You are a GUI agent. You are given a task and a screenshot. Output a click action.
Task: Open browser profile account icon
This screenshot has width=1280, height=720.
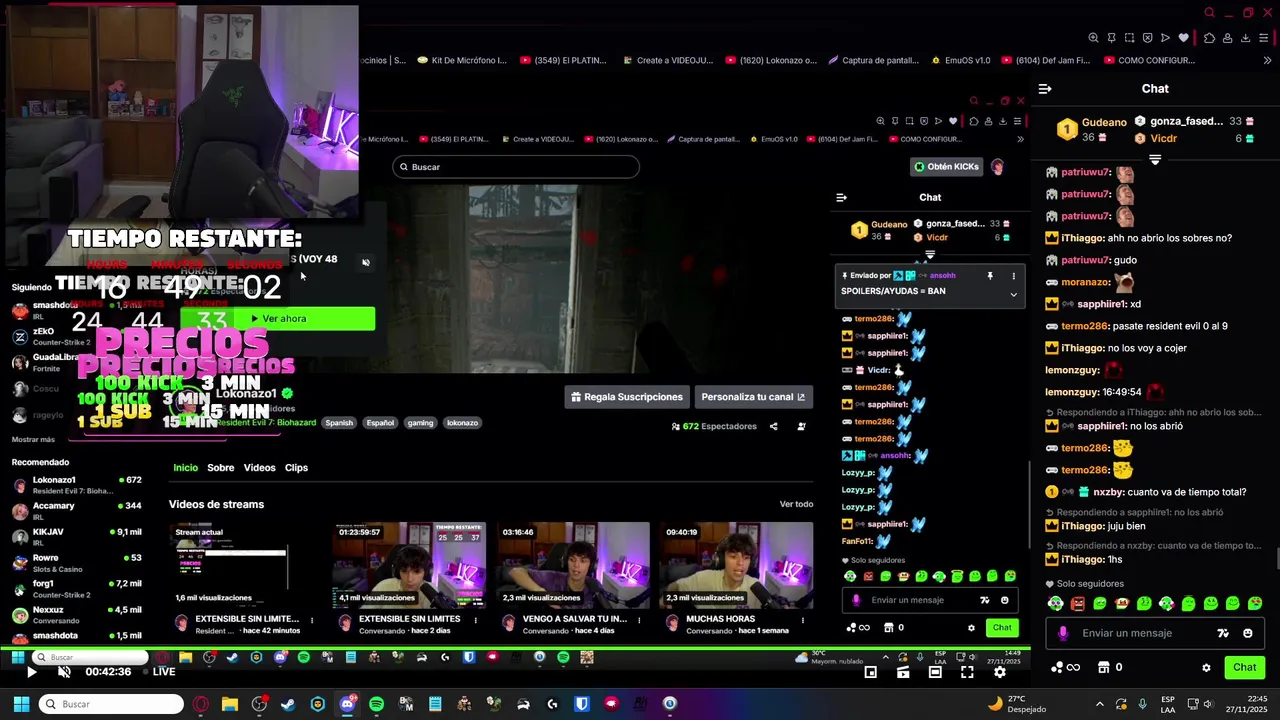[x=1228, y=38]
